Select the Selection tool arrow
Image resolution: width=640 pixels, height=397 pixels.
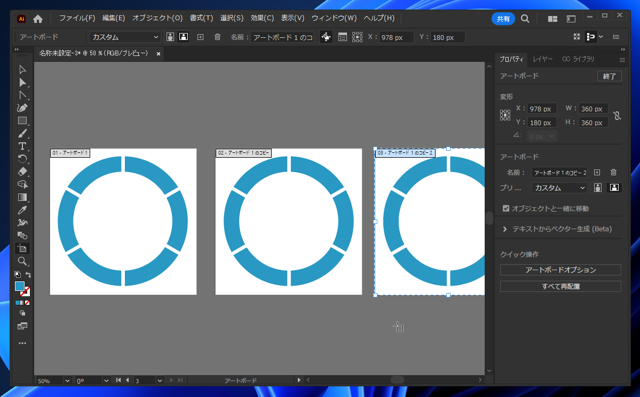tap(22, 70)
